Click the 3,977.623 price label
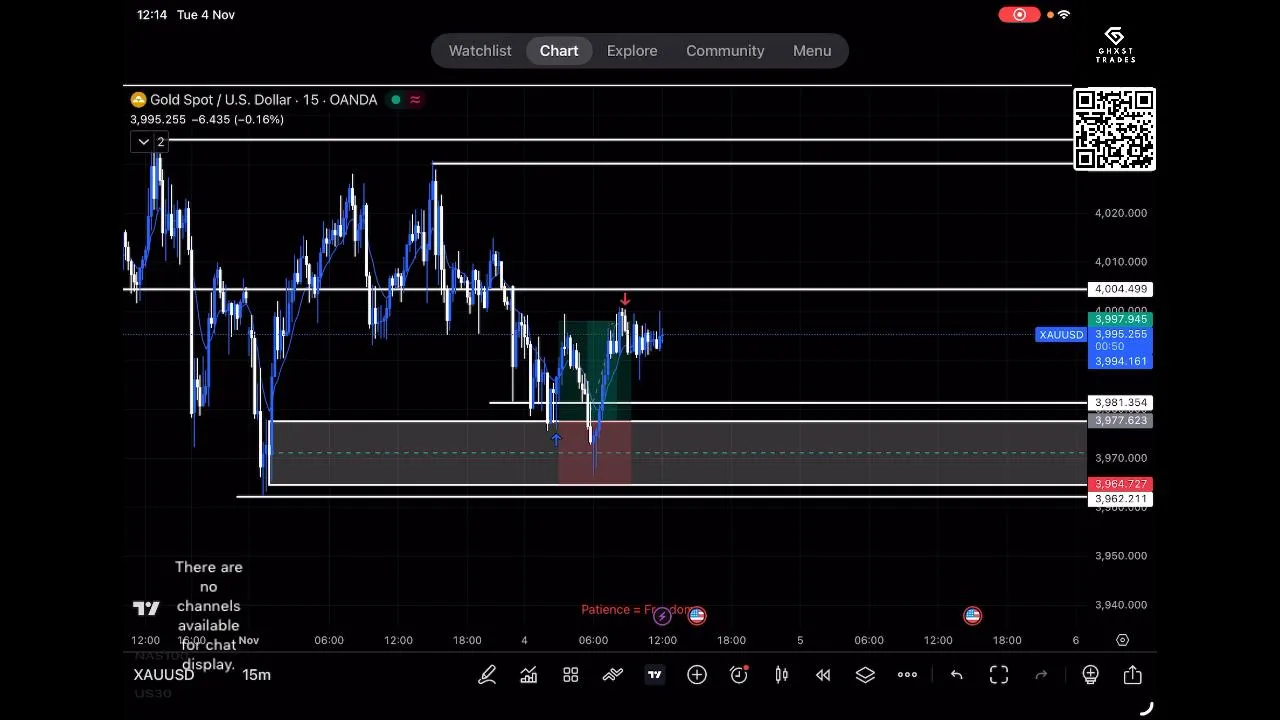Viewport: 1280px width, 720px height. click(1120, 421)
